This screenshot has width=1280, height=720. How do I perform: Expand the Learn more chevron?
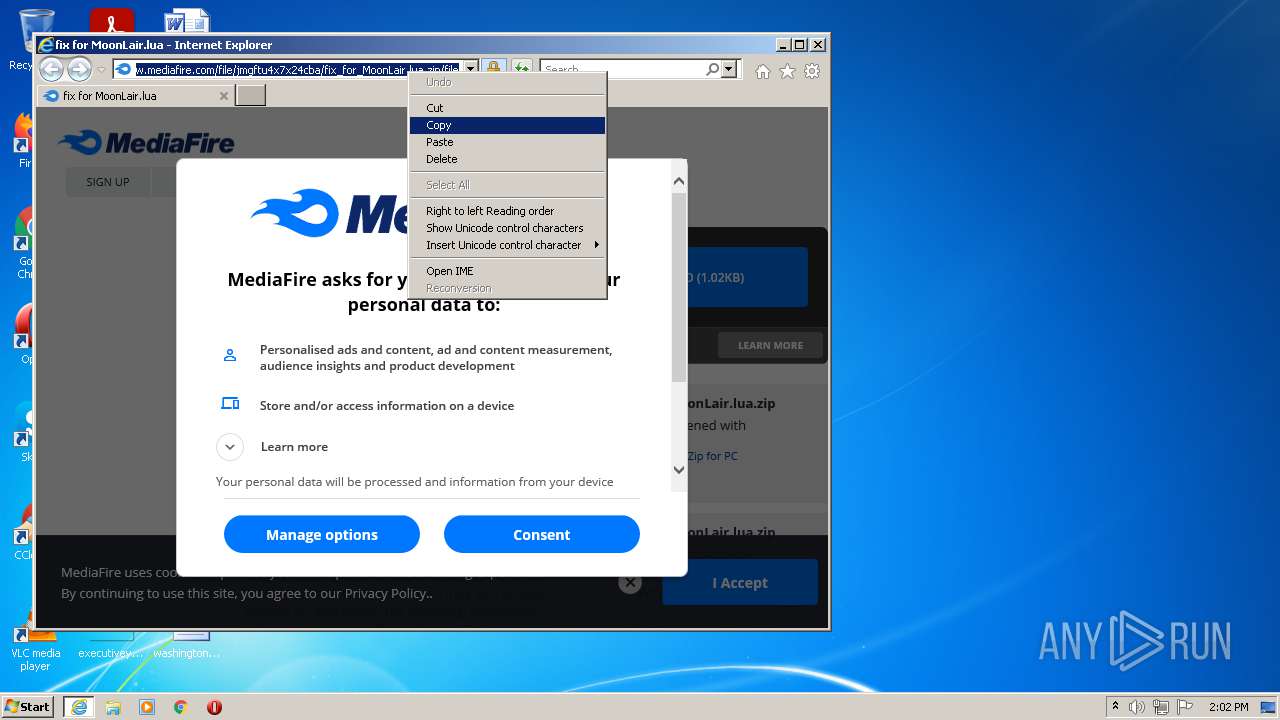click(230, 447)
